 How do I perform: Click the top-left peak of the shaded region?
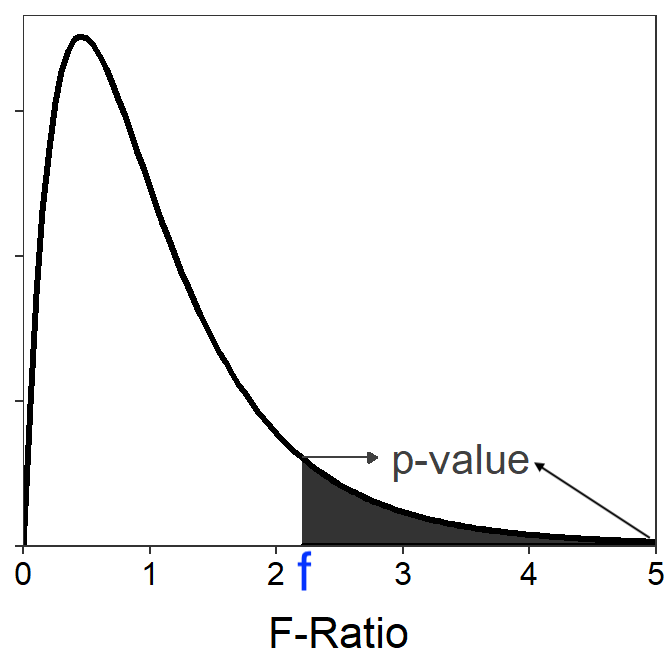click(x=304, y=463)
